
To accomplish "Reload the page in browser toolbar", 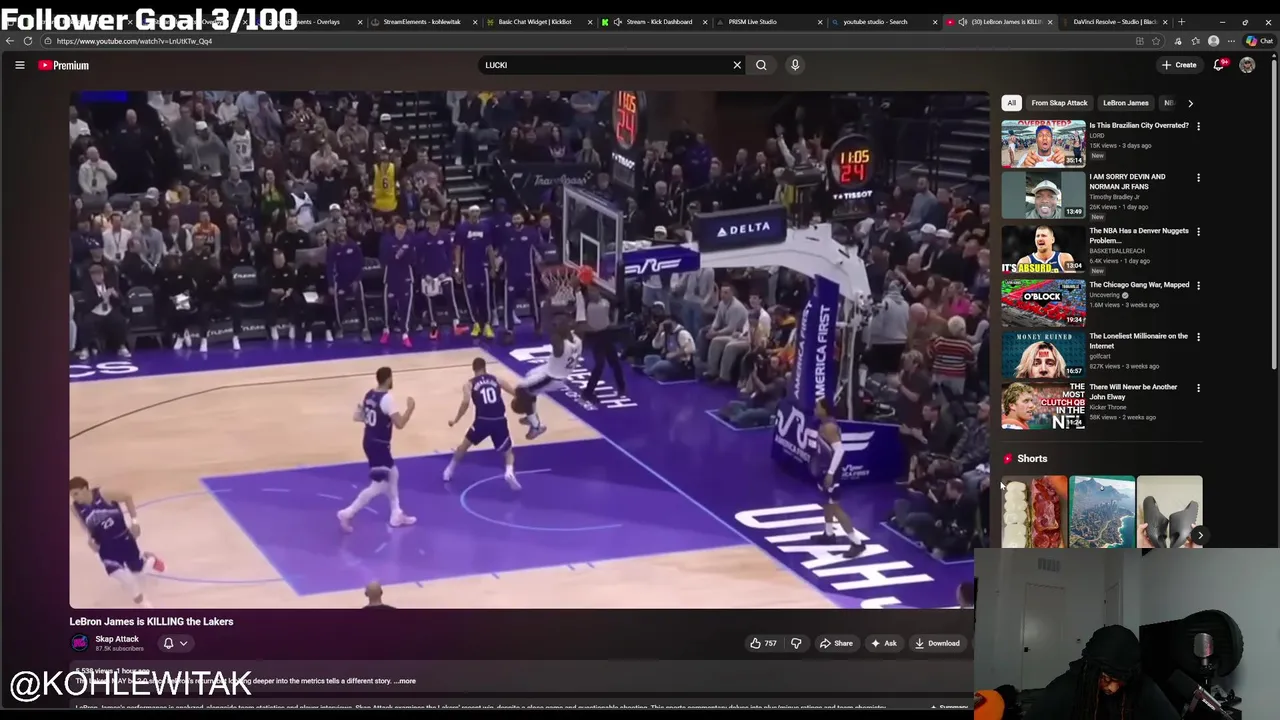I will pos(28,41).
